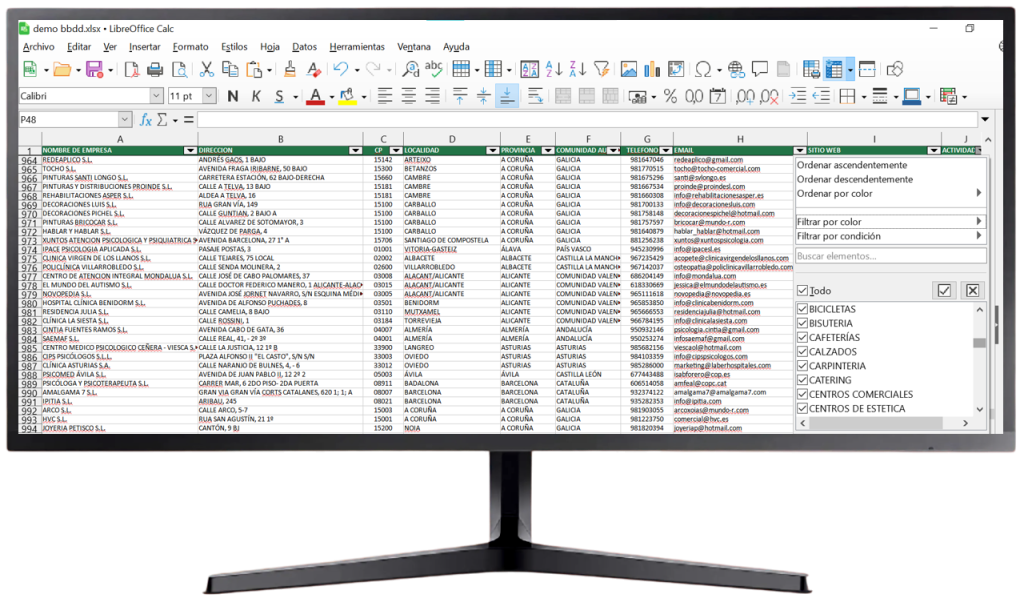Click the Function Wizard fx icon
The width and height of the screenshot is (1024, 602).
point(146,120)
